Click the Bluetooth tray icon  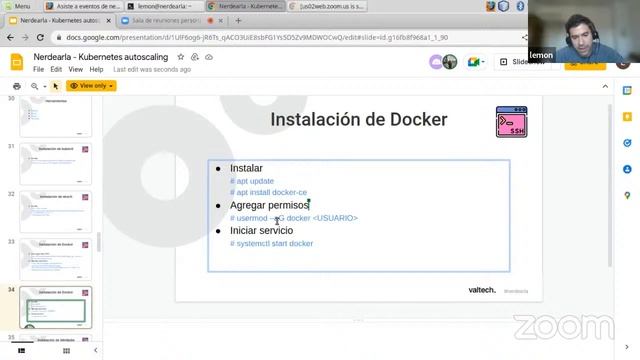click(520, 6)
